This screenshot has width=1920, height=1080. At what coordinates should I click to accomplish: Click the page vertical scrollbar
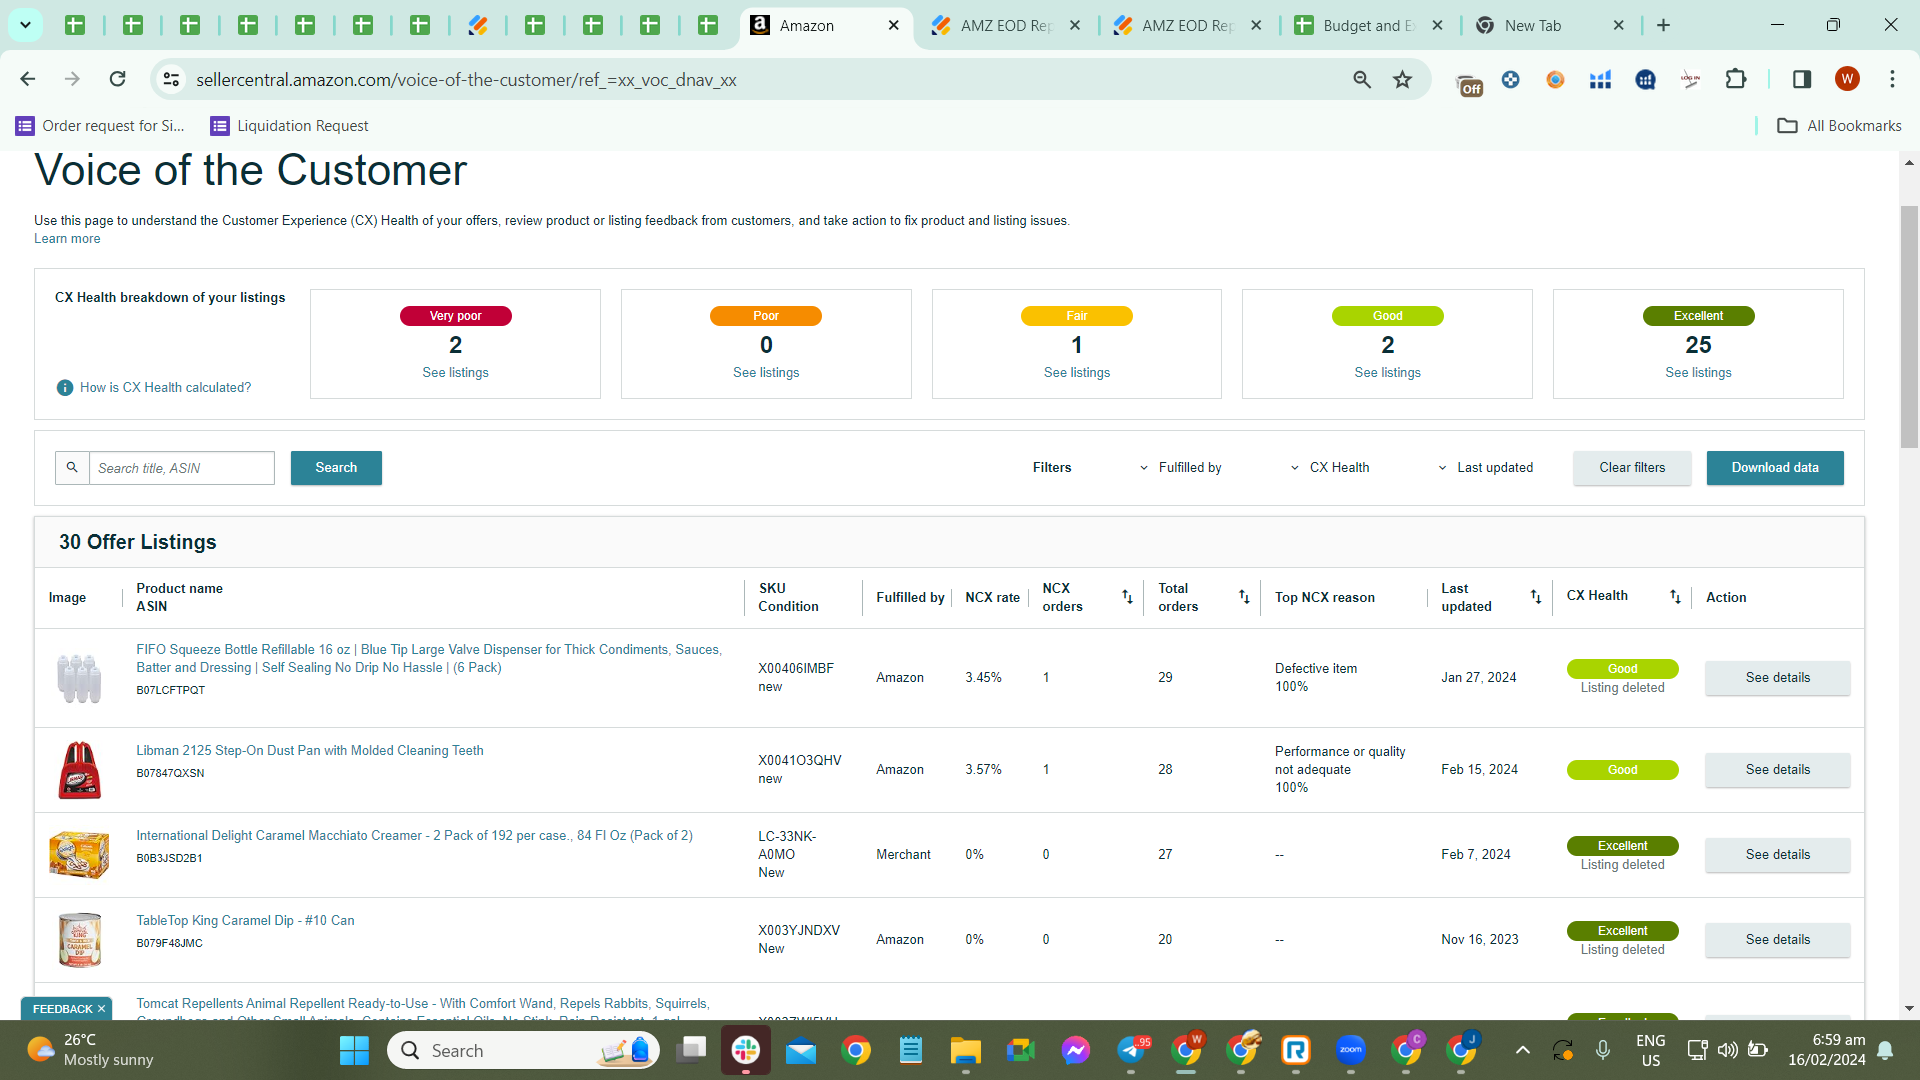pyautogui.click(x=1909, y=327)
